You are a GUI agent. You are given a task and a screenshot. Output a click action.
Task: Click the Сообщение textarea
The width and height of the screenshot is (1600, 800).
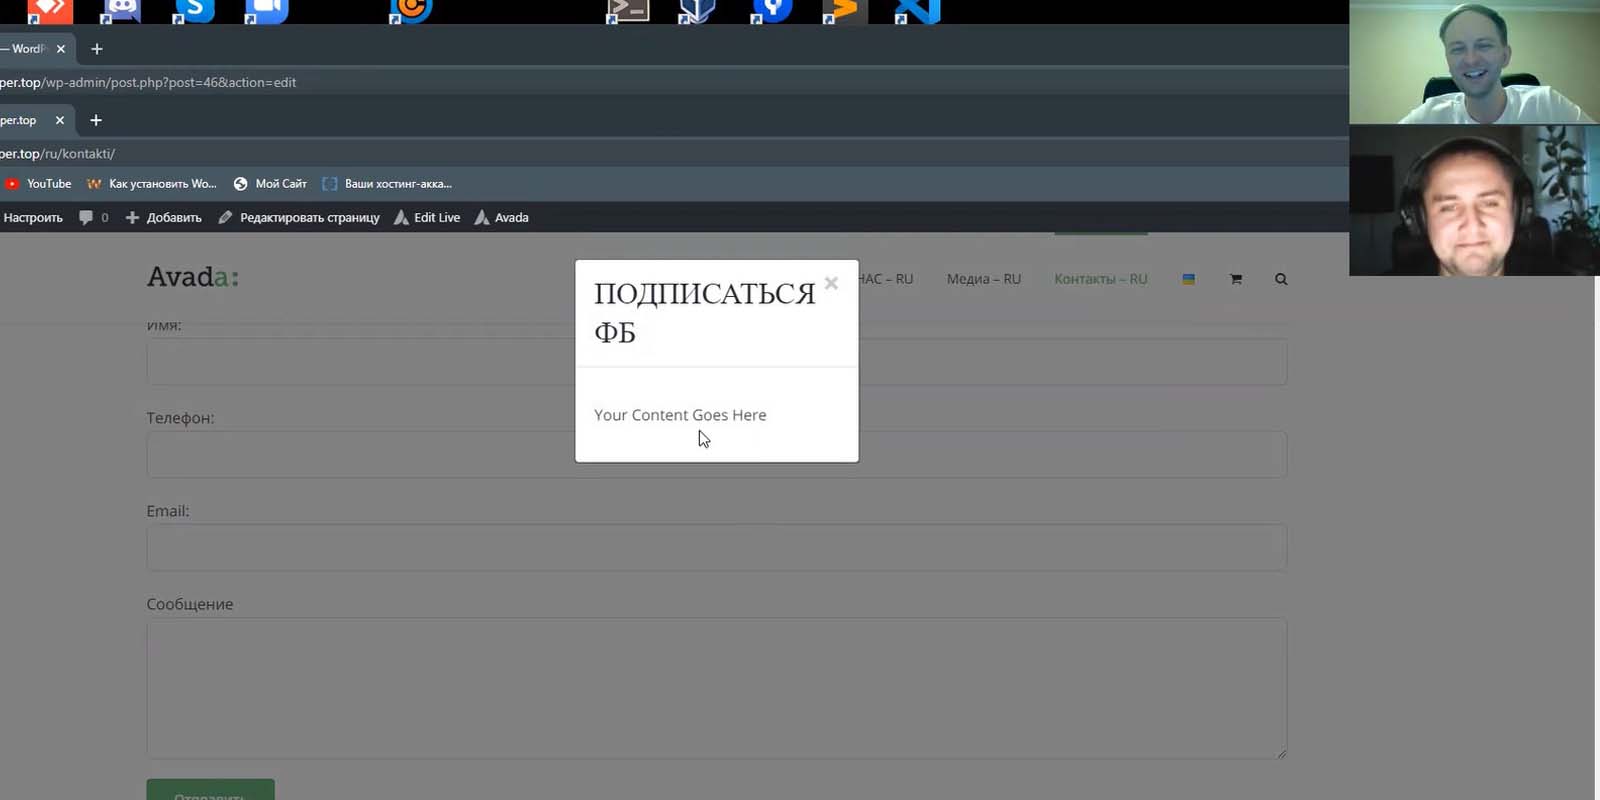pos(716,688)
